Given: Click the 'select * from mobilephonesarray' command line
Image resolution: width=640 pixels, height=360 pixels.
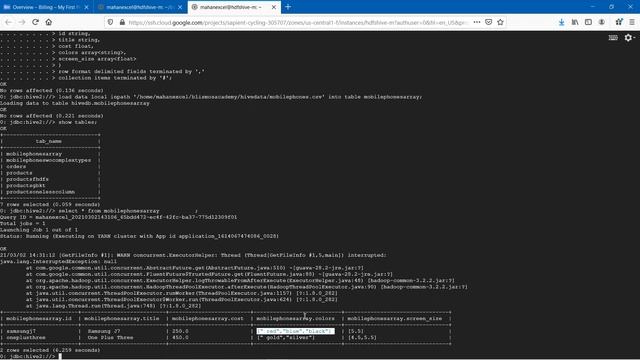Looking at the screenshot, I should [99, 211].
